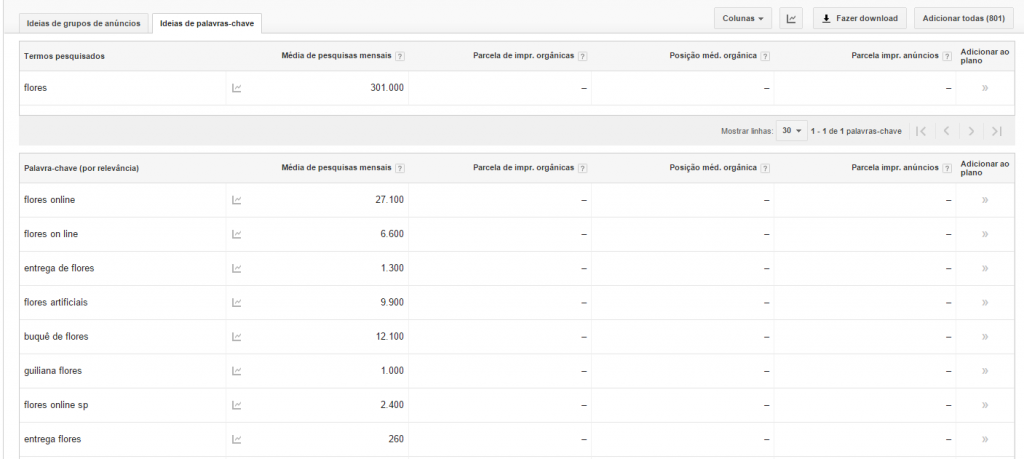
Task: Open trend chart icon for flores online
Action: (x=237, y=200)
